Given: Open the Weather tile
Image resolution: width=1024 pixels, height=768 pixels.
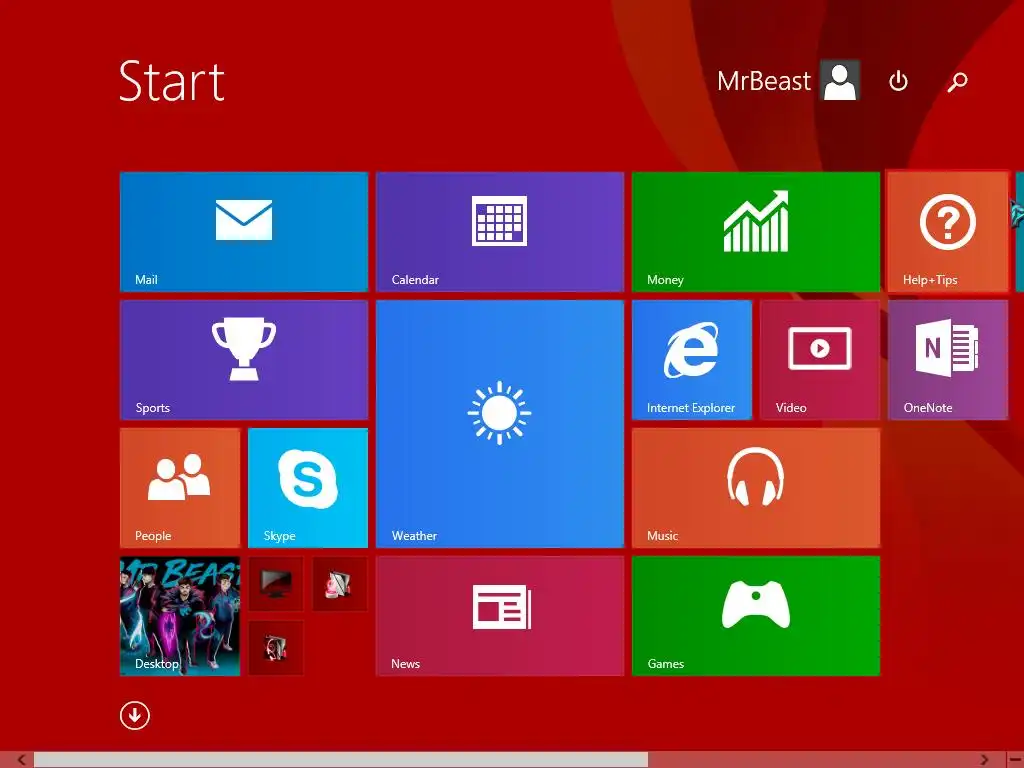Looking at the screenshot, I should [x=500, y=424].
